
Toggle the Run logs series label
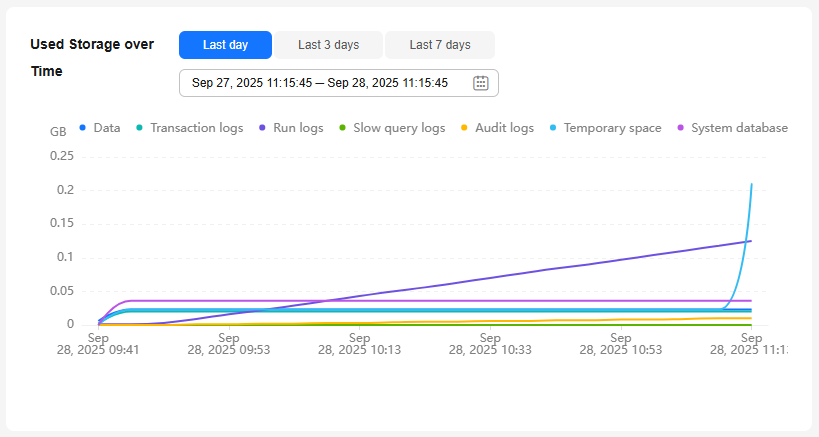[x=298, y=128]
